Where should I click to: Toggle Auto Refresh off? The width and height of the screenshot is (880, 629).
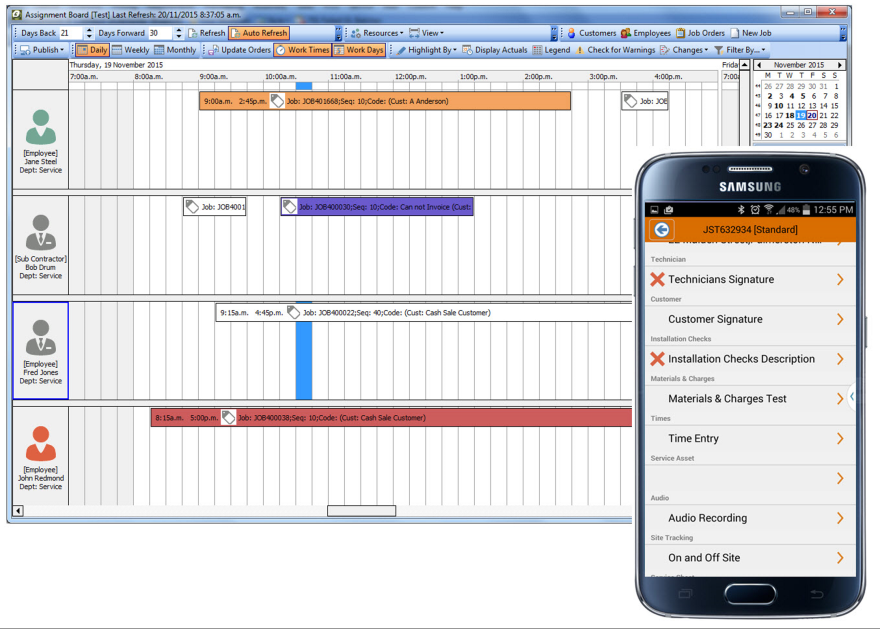point(259,33)
